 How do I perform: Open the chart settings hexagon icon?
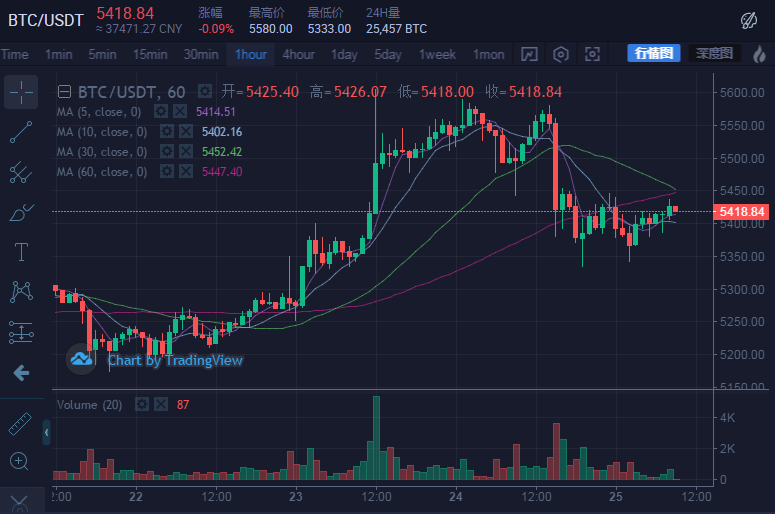click(x=561, y=54)
